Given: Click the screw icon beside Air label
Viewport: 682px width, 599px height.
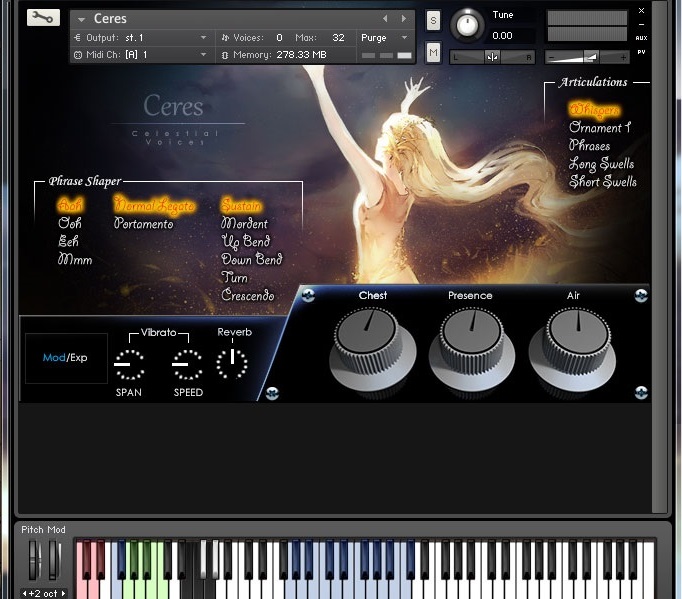Looking at the screenshot, I should point(641,295).
